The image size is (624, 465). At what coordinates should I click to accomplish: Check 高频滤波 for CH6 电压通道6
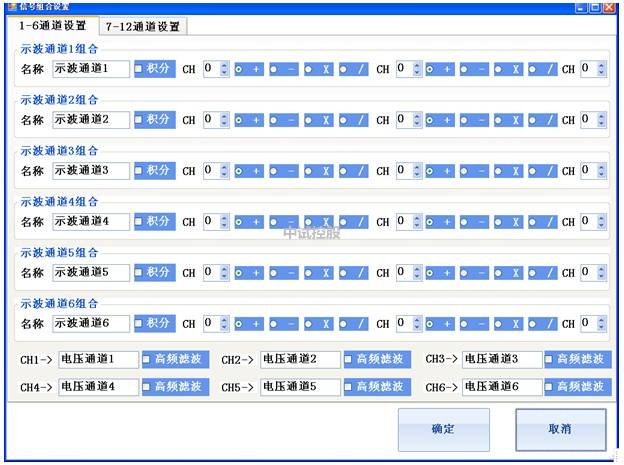[550, 386]
